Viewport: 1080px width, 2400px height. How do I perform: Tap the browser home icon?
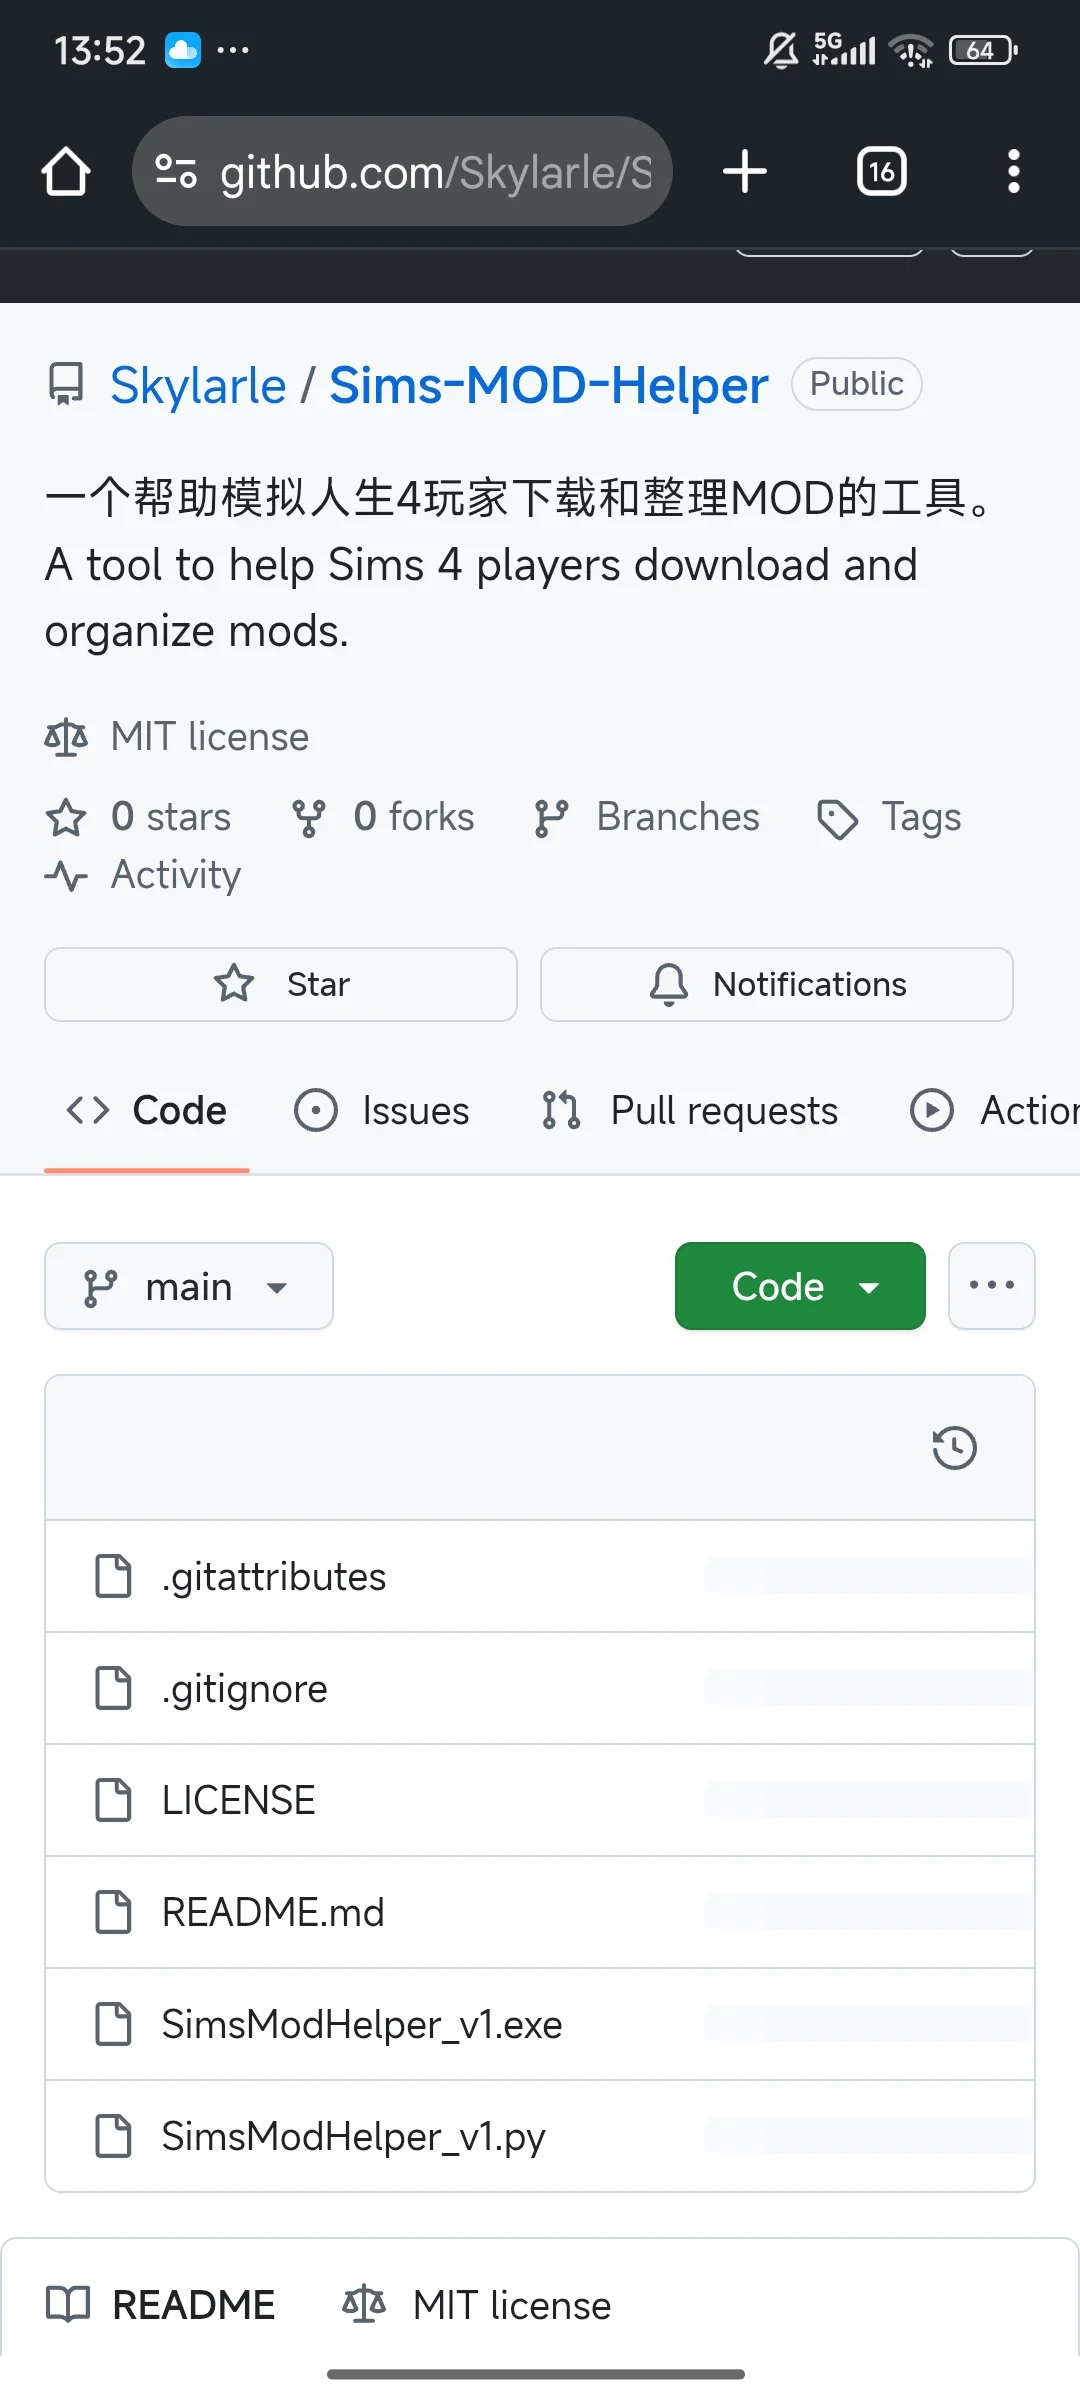click(66, 171)
